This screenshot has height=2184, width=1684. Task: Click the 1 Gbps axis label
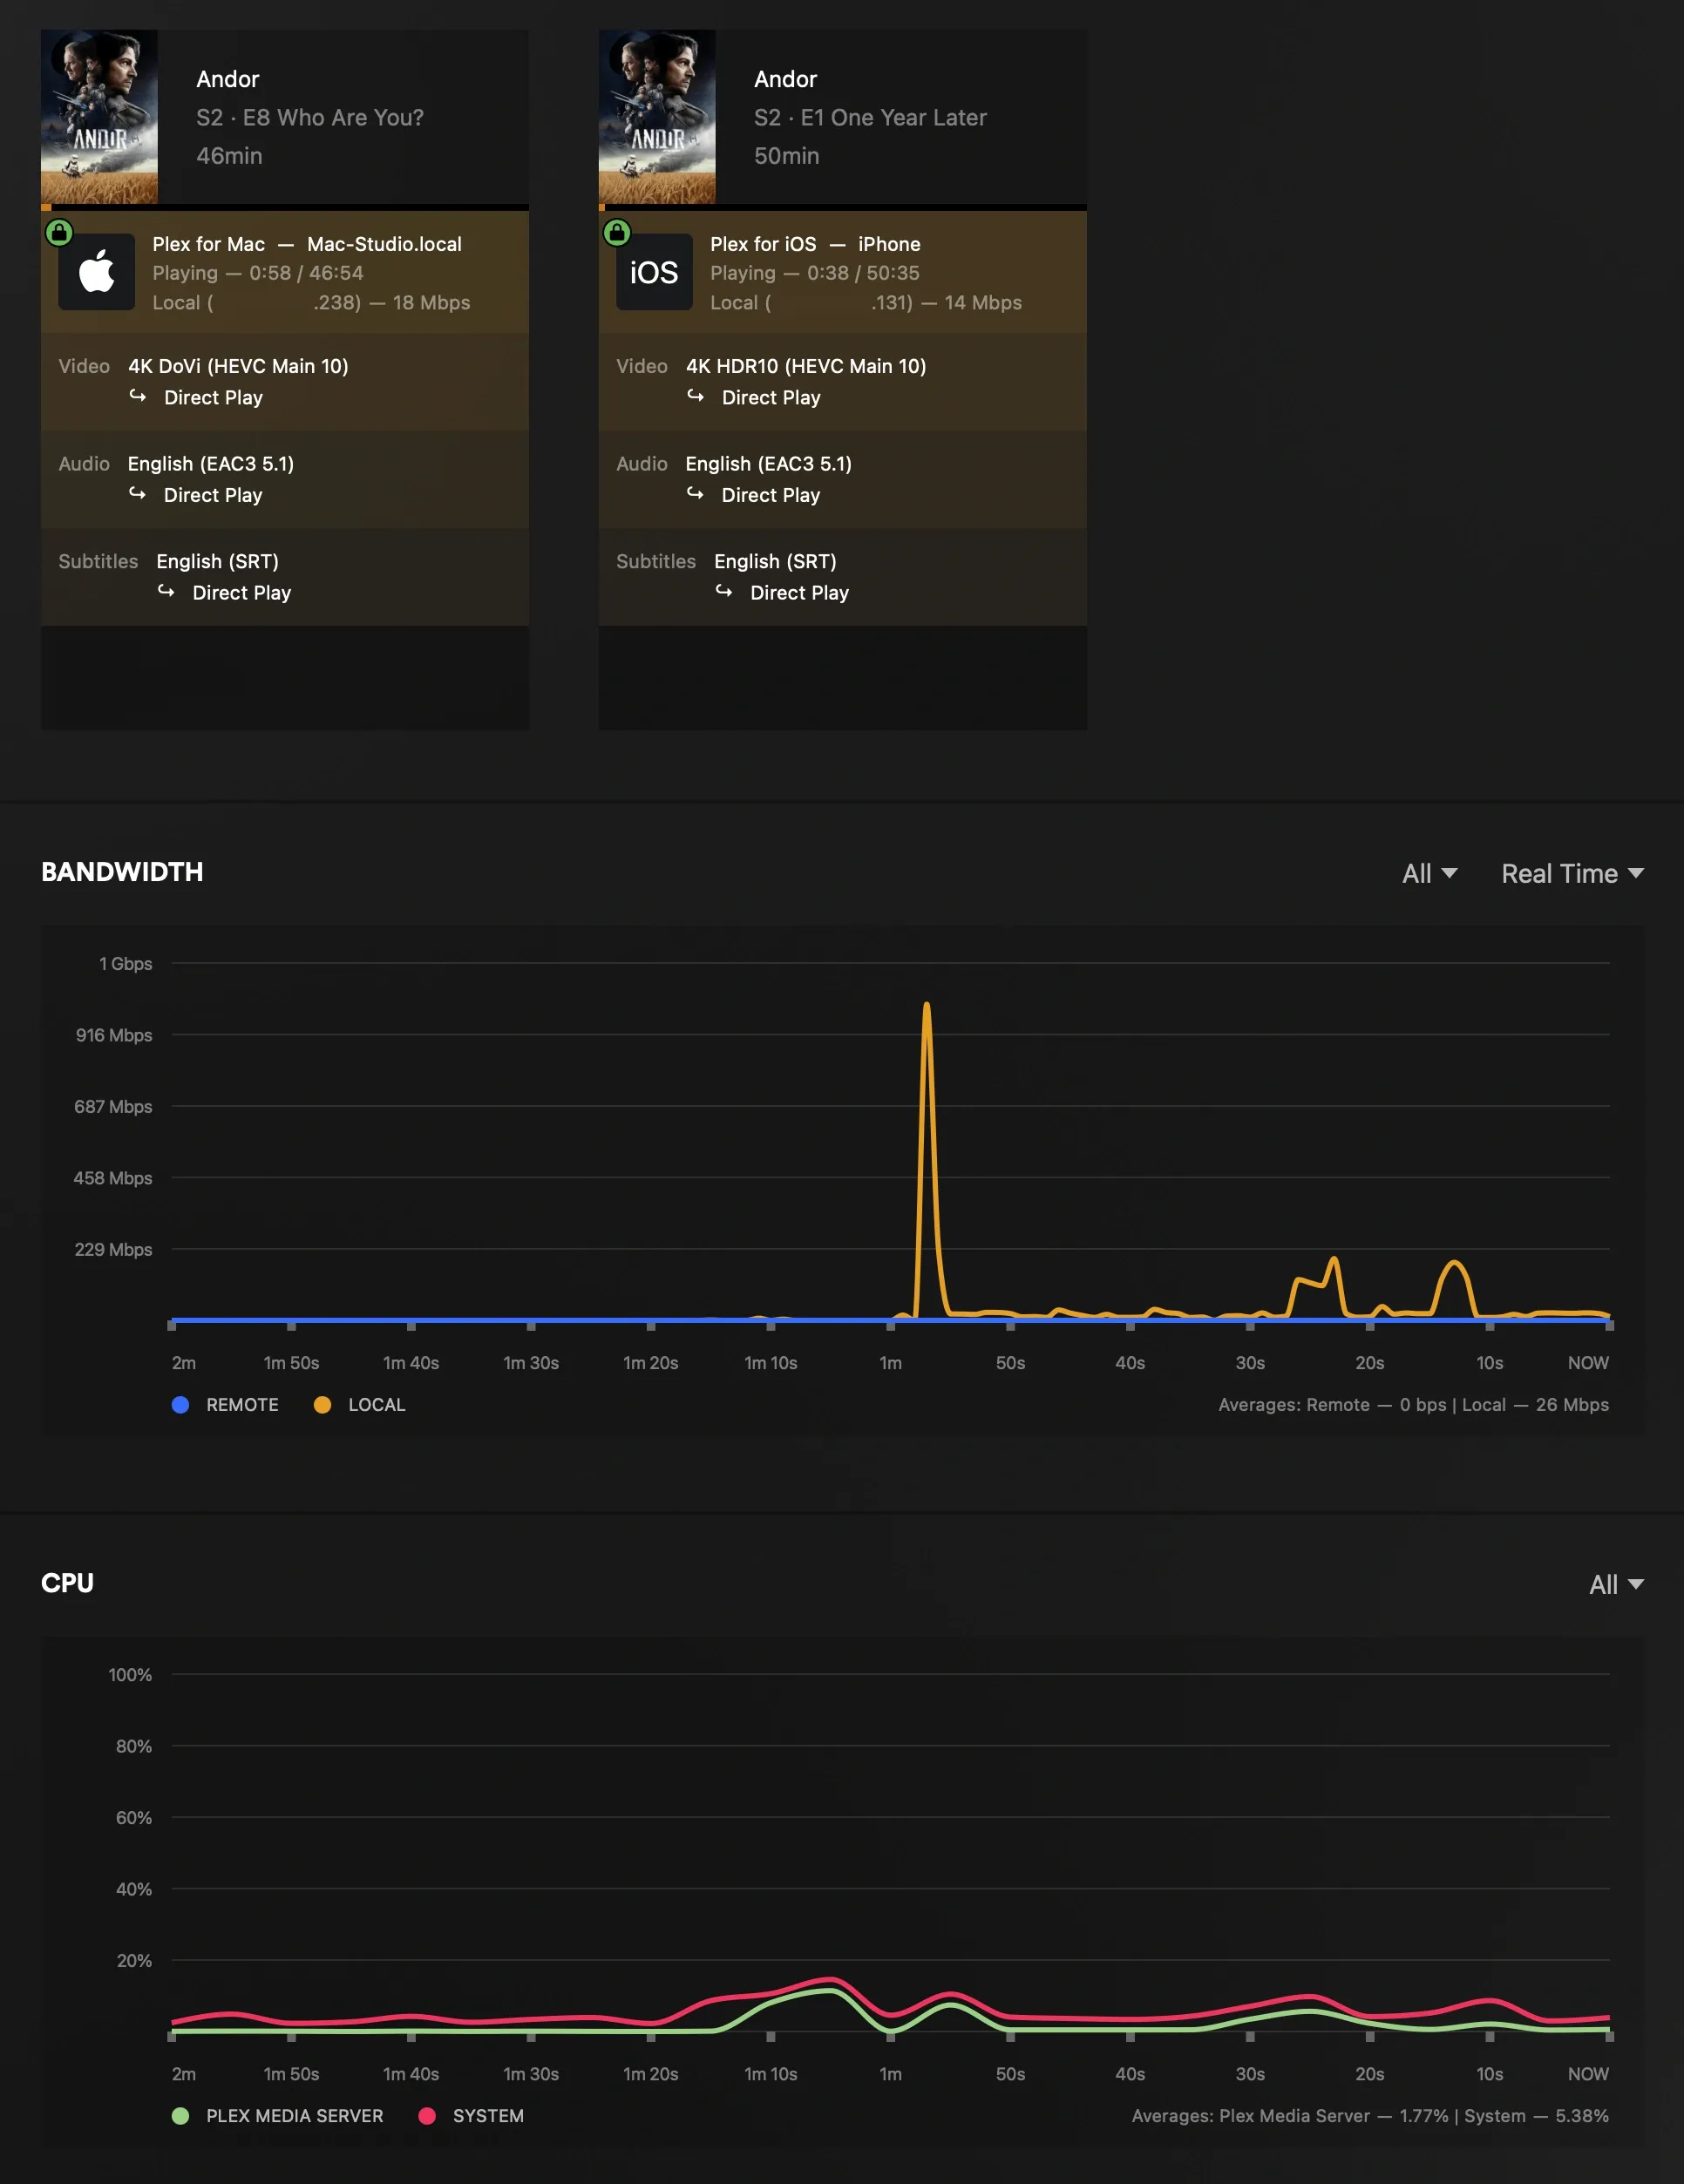125,964
